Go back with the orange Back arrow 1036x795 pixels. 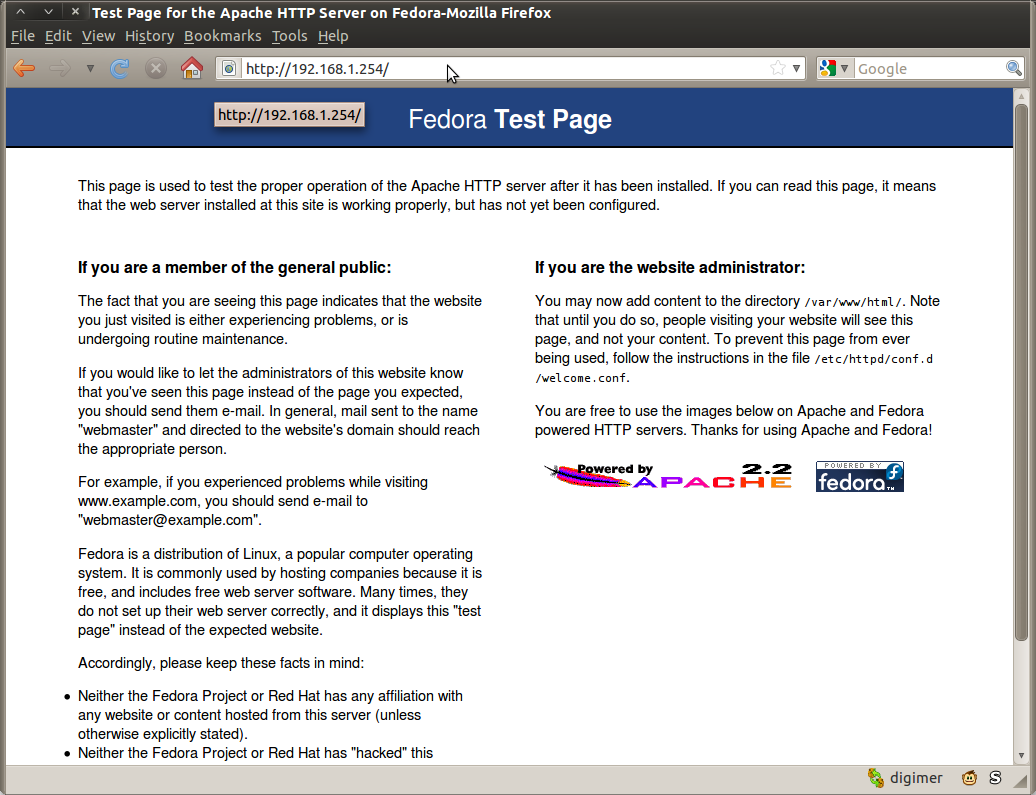pyautogui.click(x=24, y=68)
